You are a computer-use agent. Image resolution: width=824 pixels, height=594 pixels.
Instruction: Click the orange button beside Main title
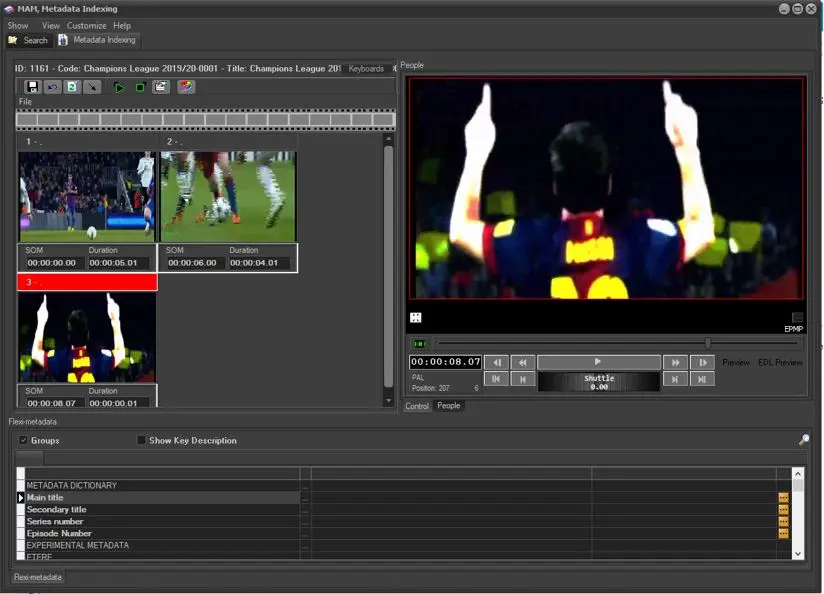(x=784, y=498)
